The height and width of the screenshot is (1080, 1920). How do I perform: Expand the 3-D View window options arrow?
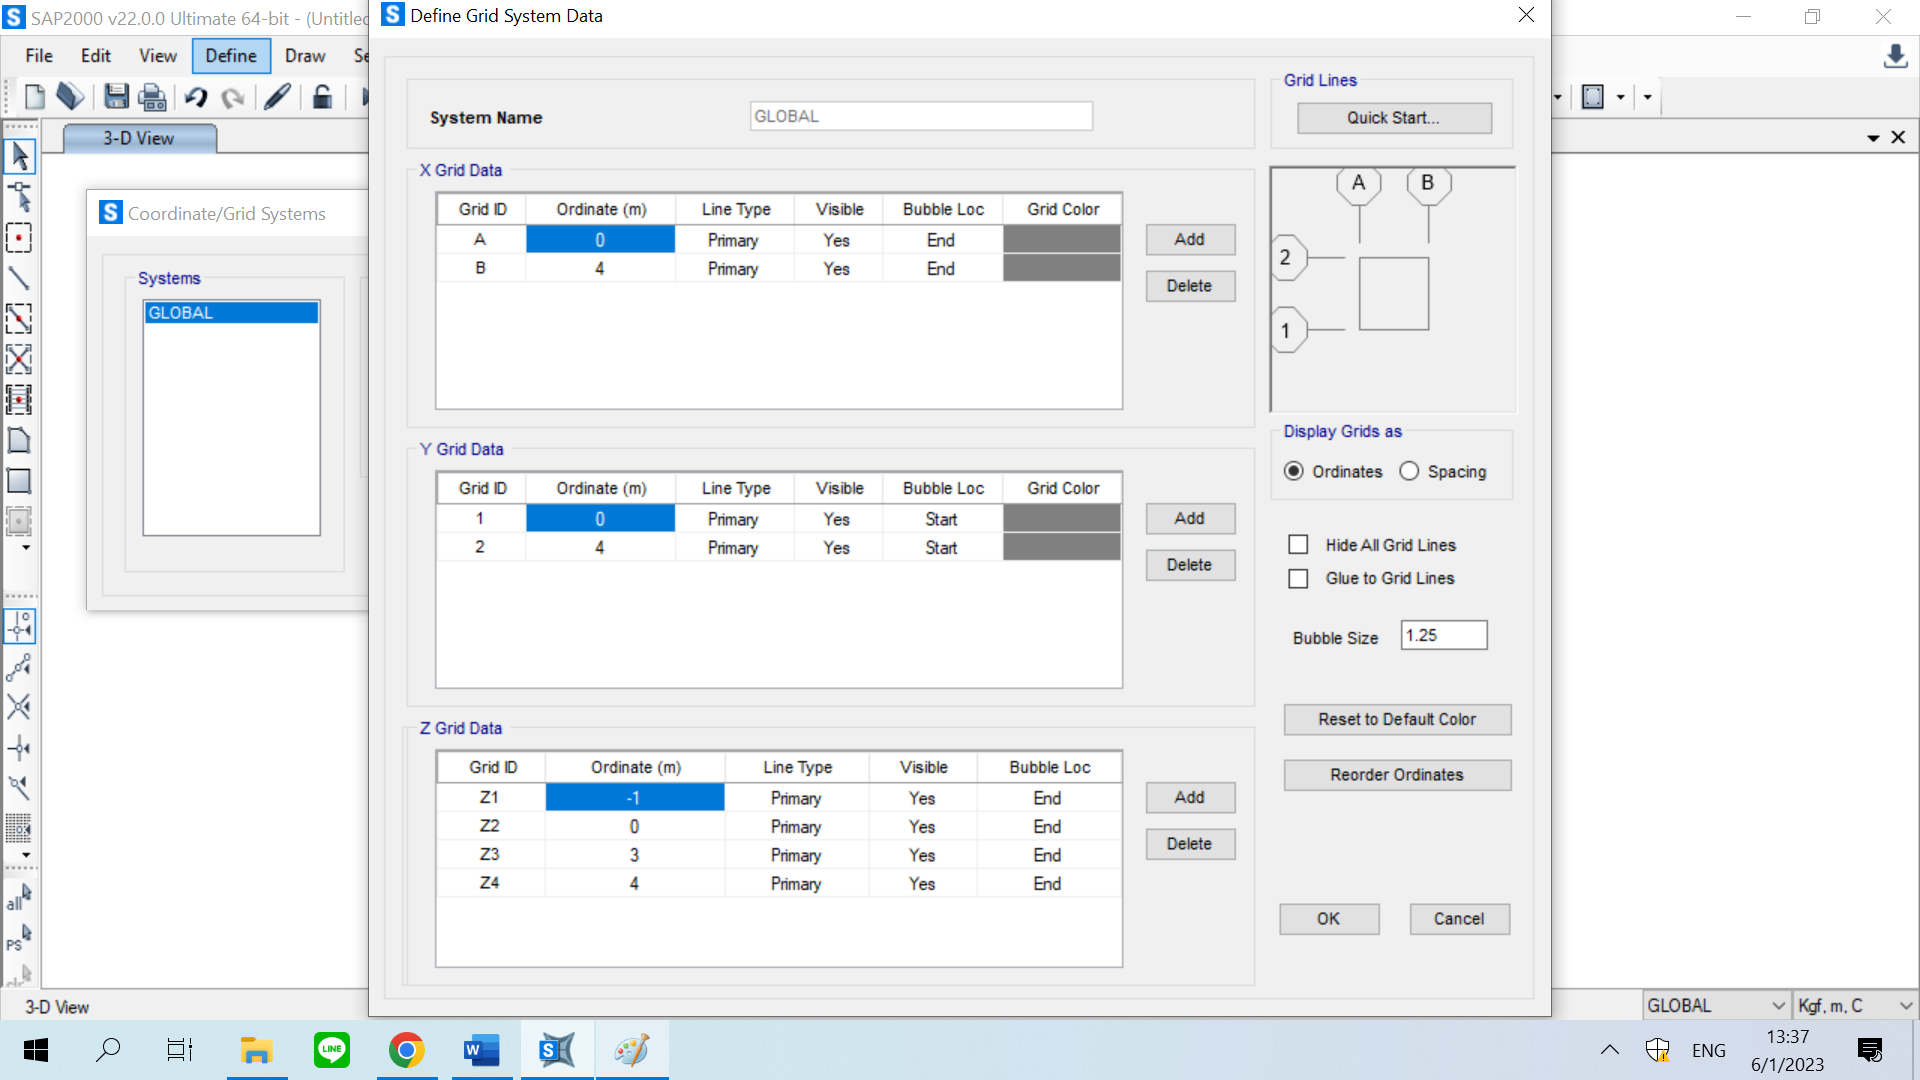click(x=1873, y=138)
